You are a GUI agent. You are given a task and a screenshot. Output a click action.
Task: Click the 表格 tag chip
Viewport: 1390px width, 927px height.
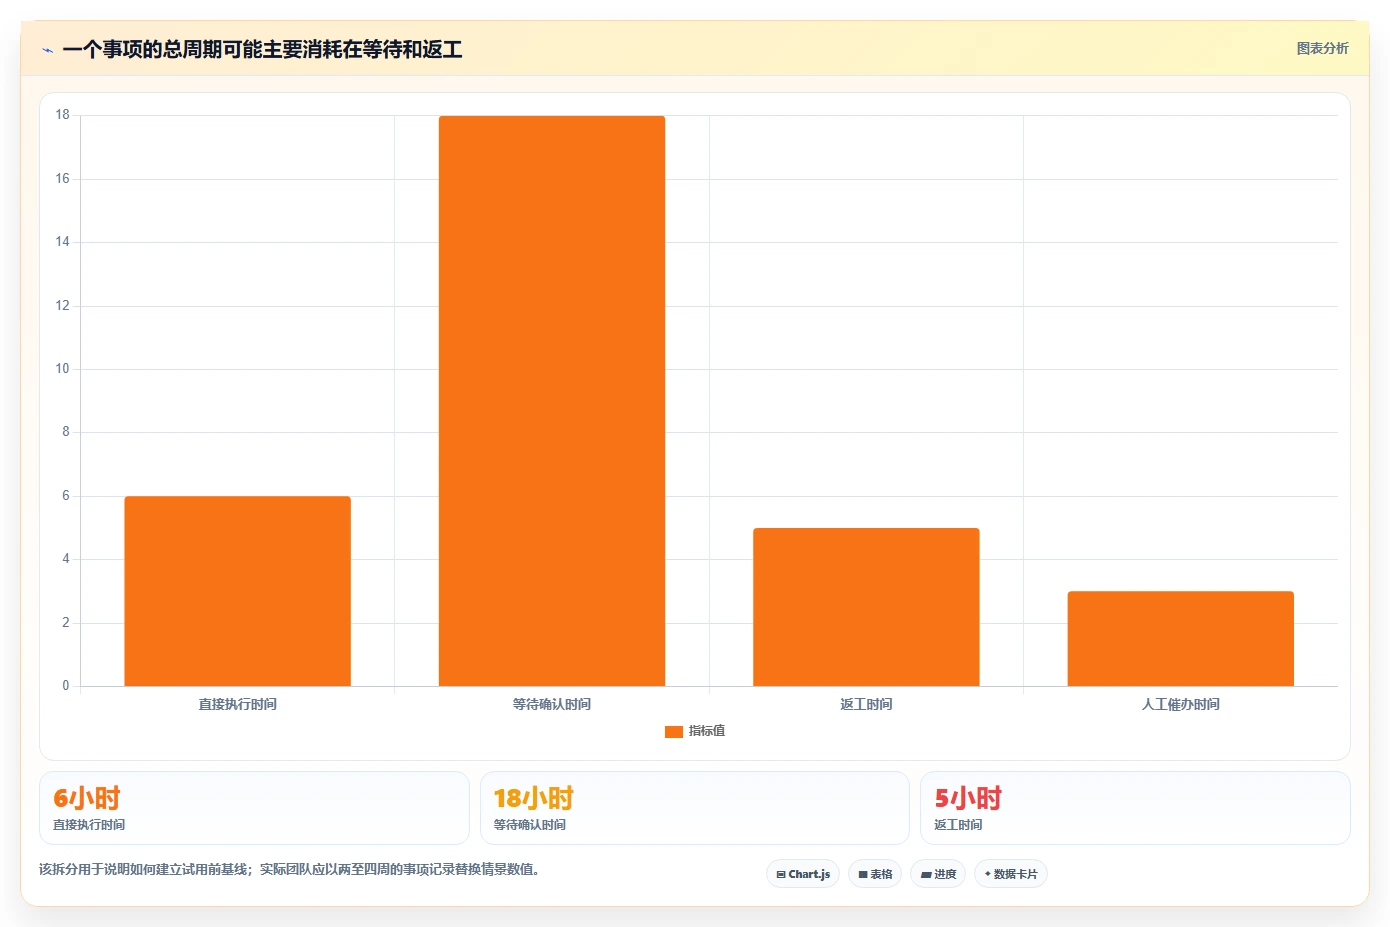click(875, 874)
